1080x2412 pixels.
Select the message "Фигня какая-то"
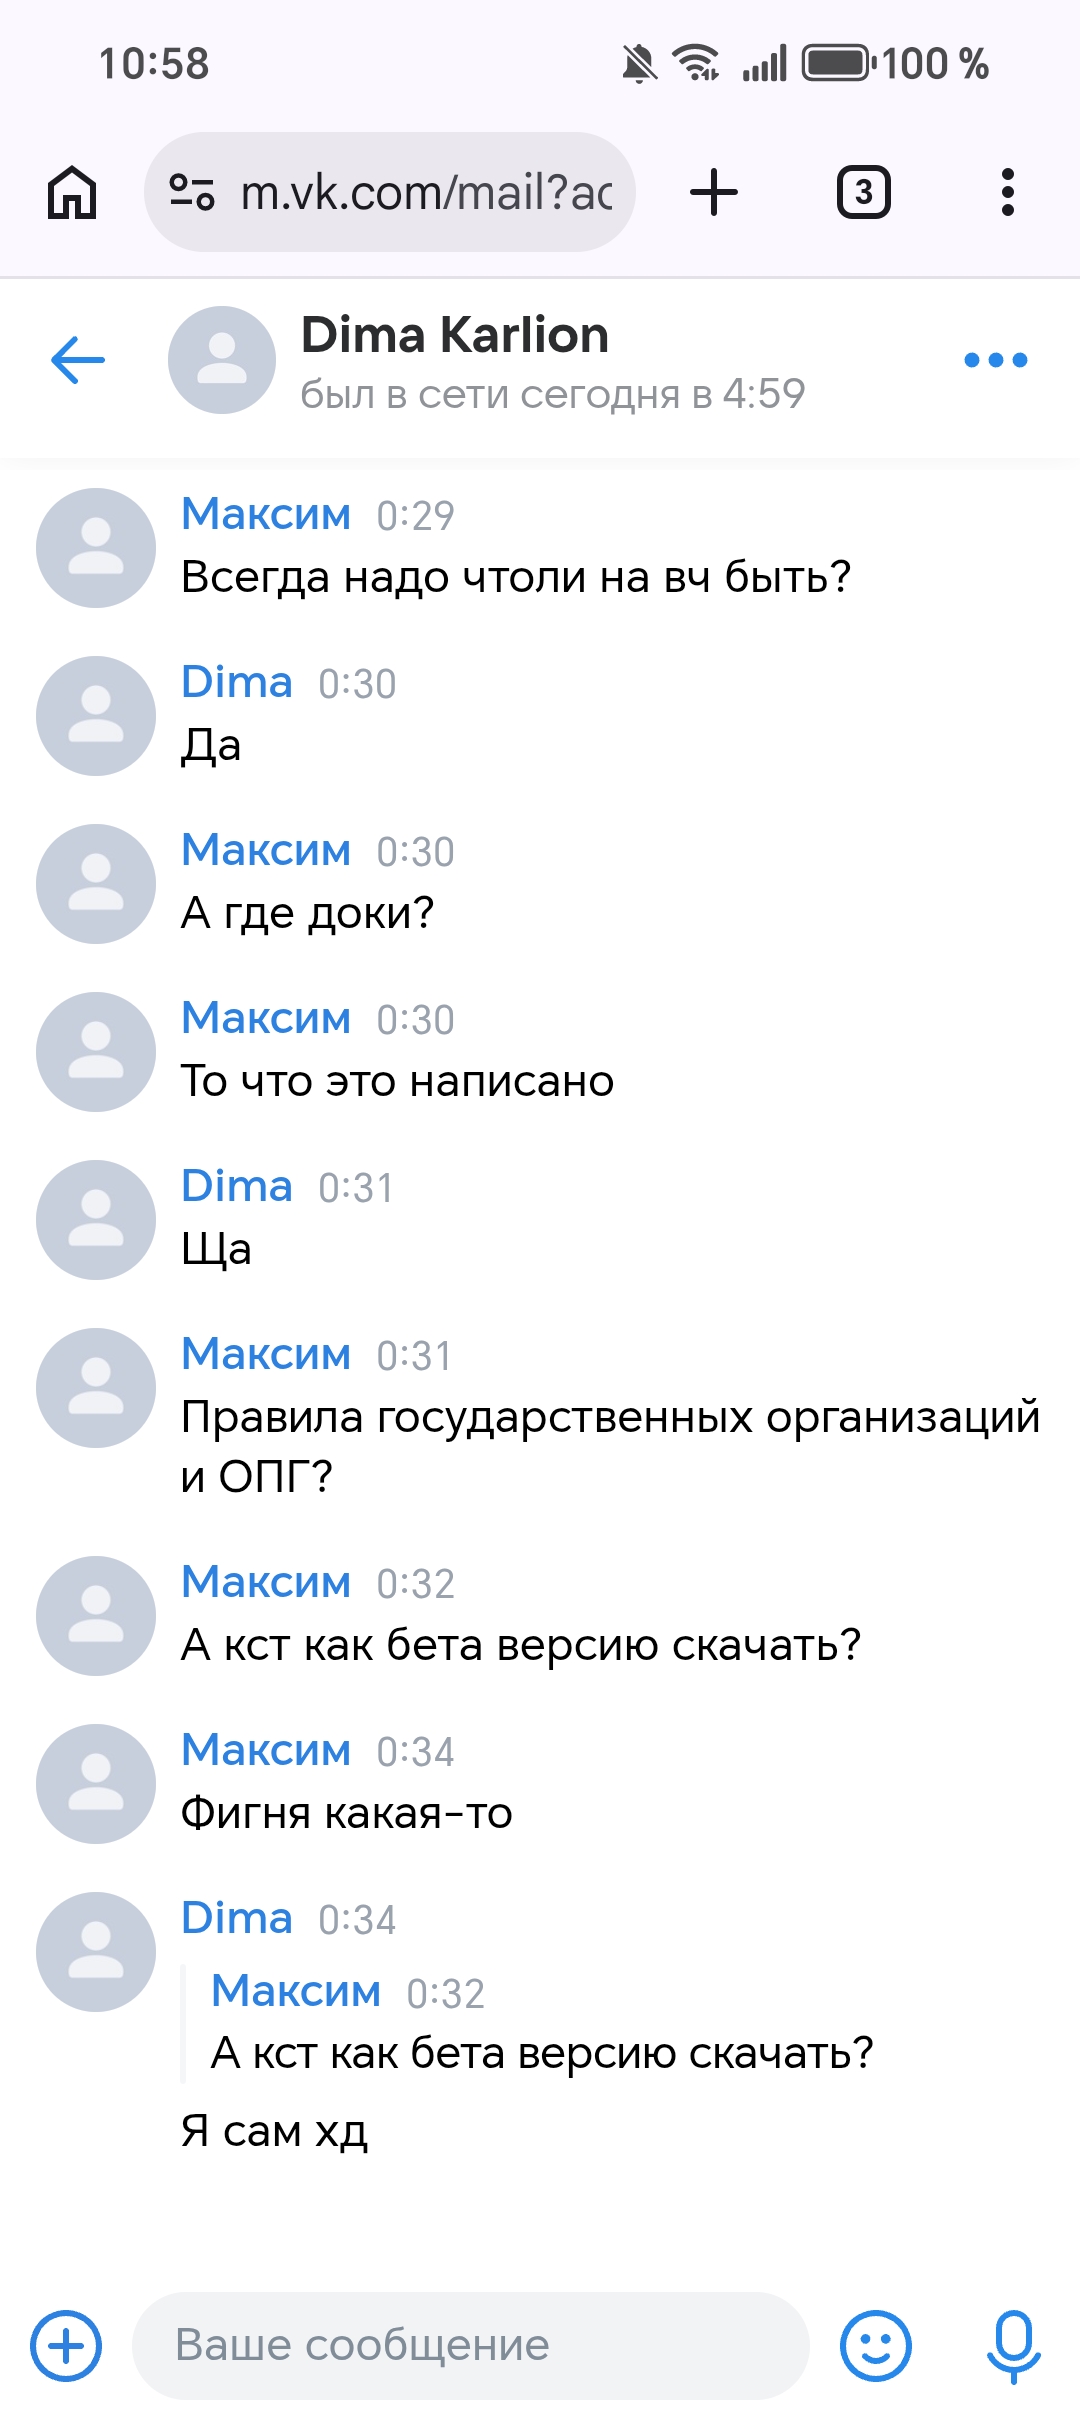coord(347,1813)
